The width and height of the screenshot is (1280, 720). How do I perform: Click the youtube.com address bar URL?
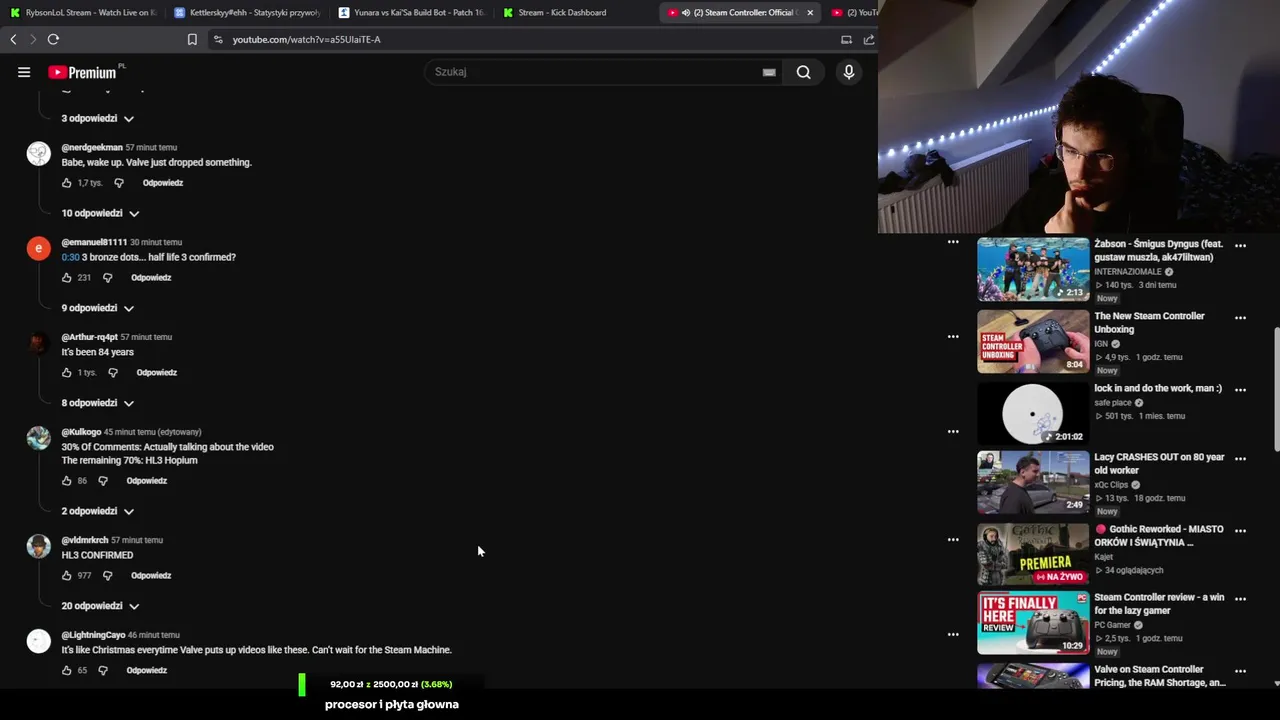click(x=306, y=39)
